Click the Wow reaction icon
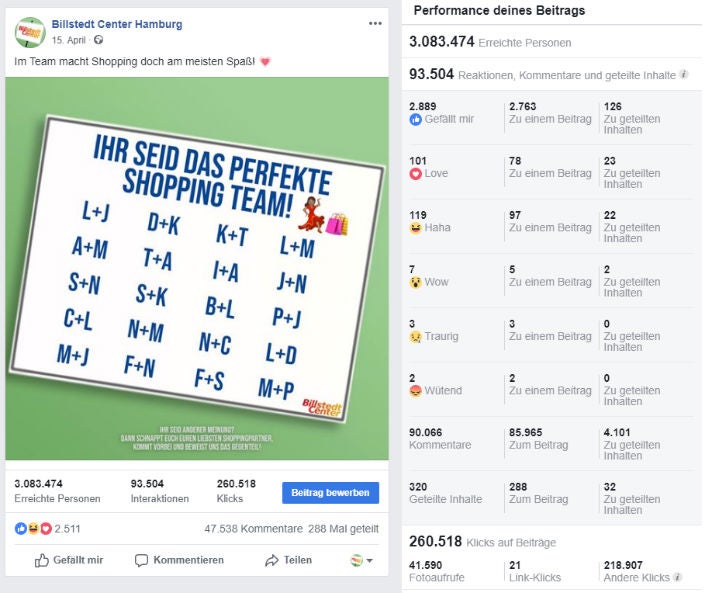Viewport: 712px width, 593px height. 416,283
